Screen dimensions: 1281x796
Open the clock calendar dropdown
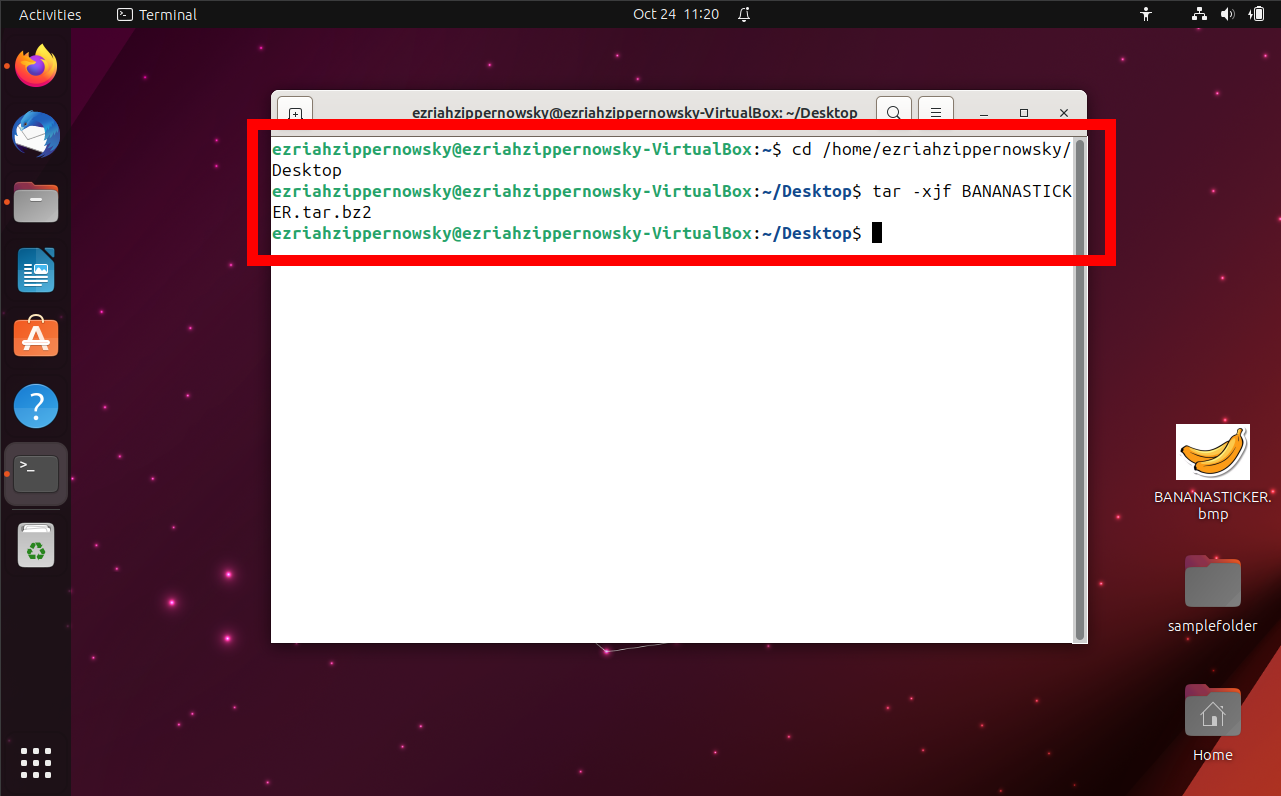click(676, 14)
